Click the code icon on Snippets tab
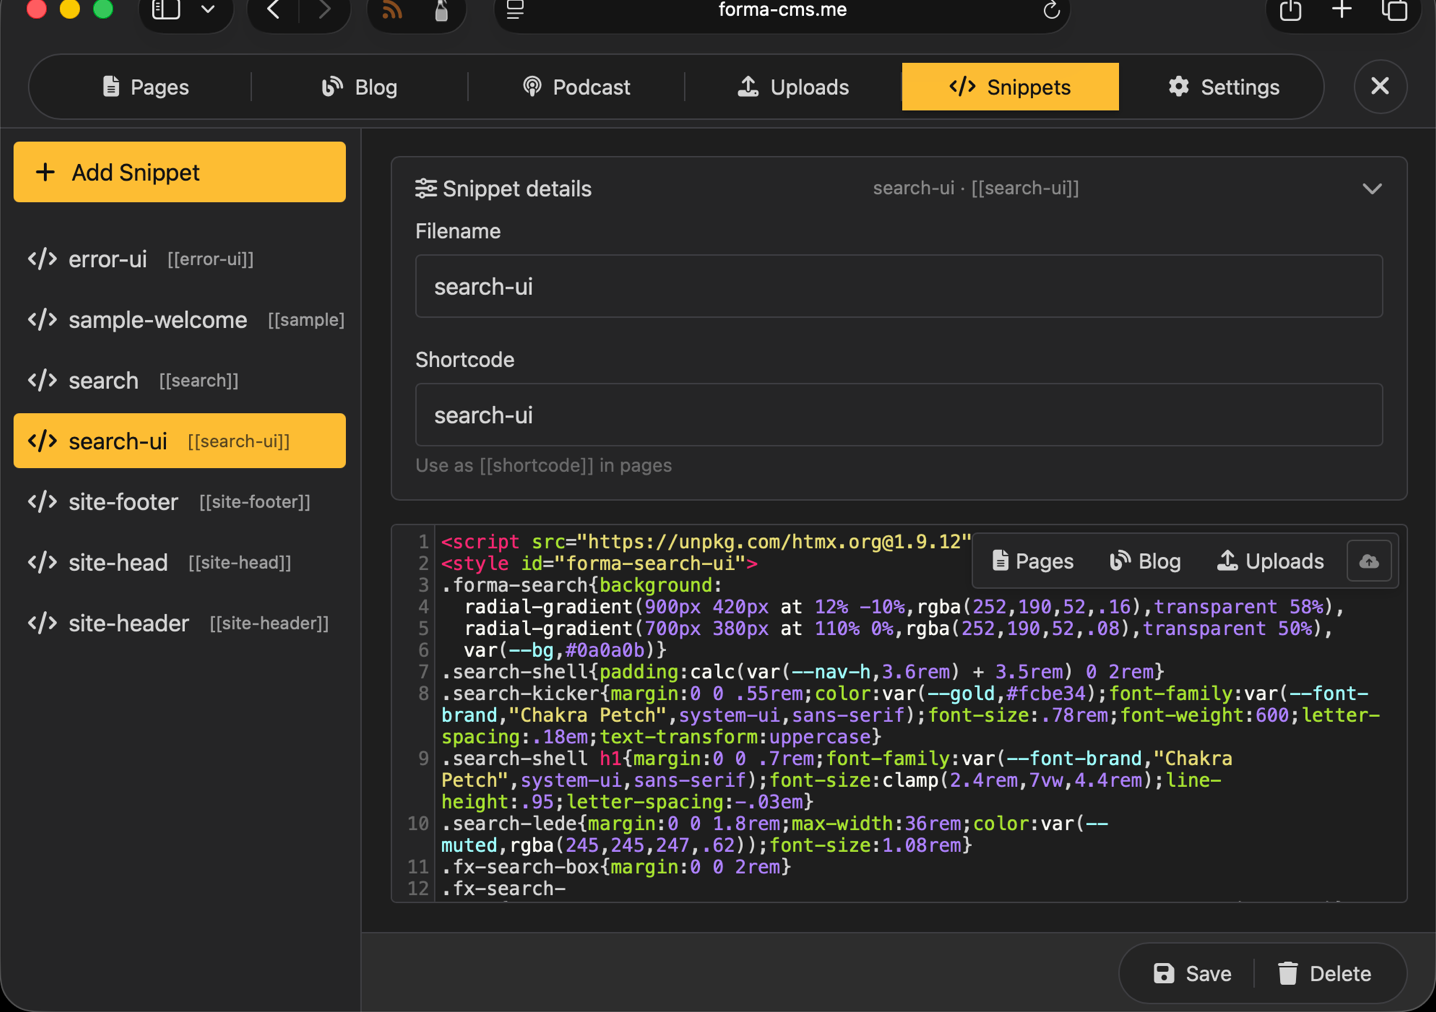Screen dimensions: 1436x1012 tap(962, 87)
